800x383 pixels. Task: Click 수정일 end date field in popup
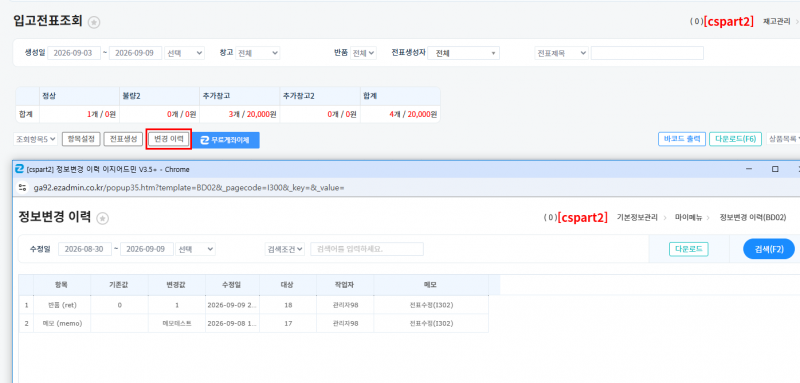tap(147, 249)
